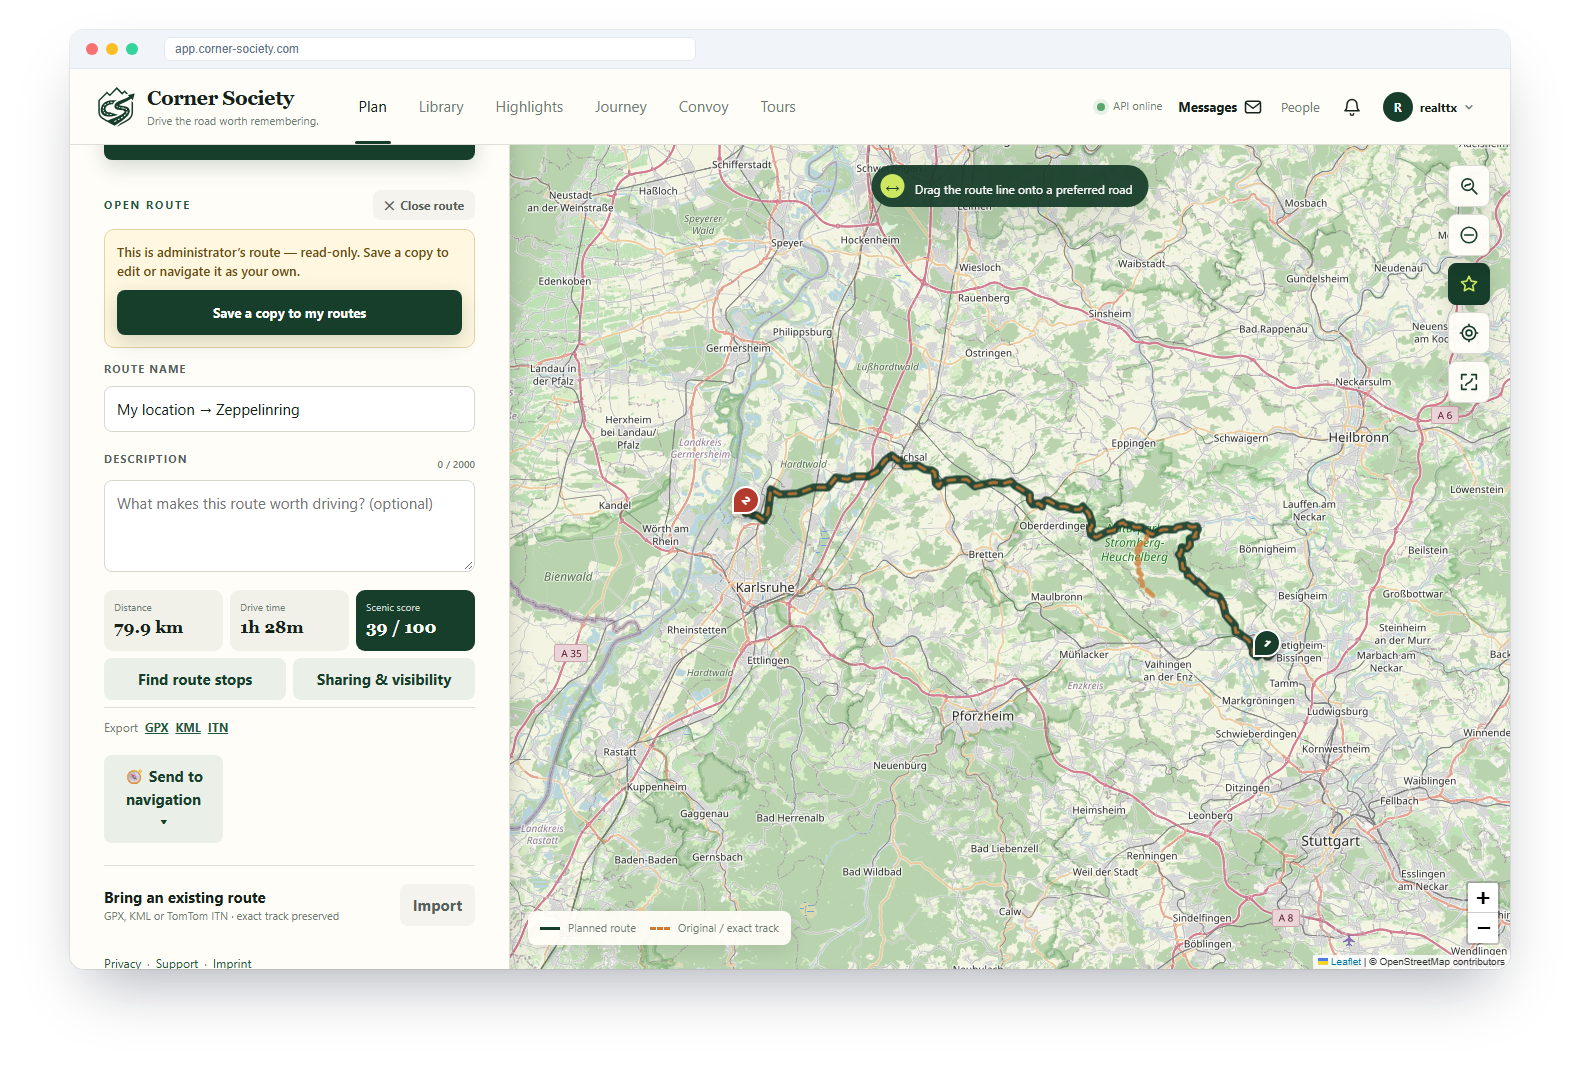Viewport: 1580px width, 1068px height.
Task: Click the Find route stops button
Action: 195,680
